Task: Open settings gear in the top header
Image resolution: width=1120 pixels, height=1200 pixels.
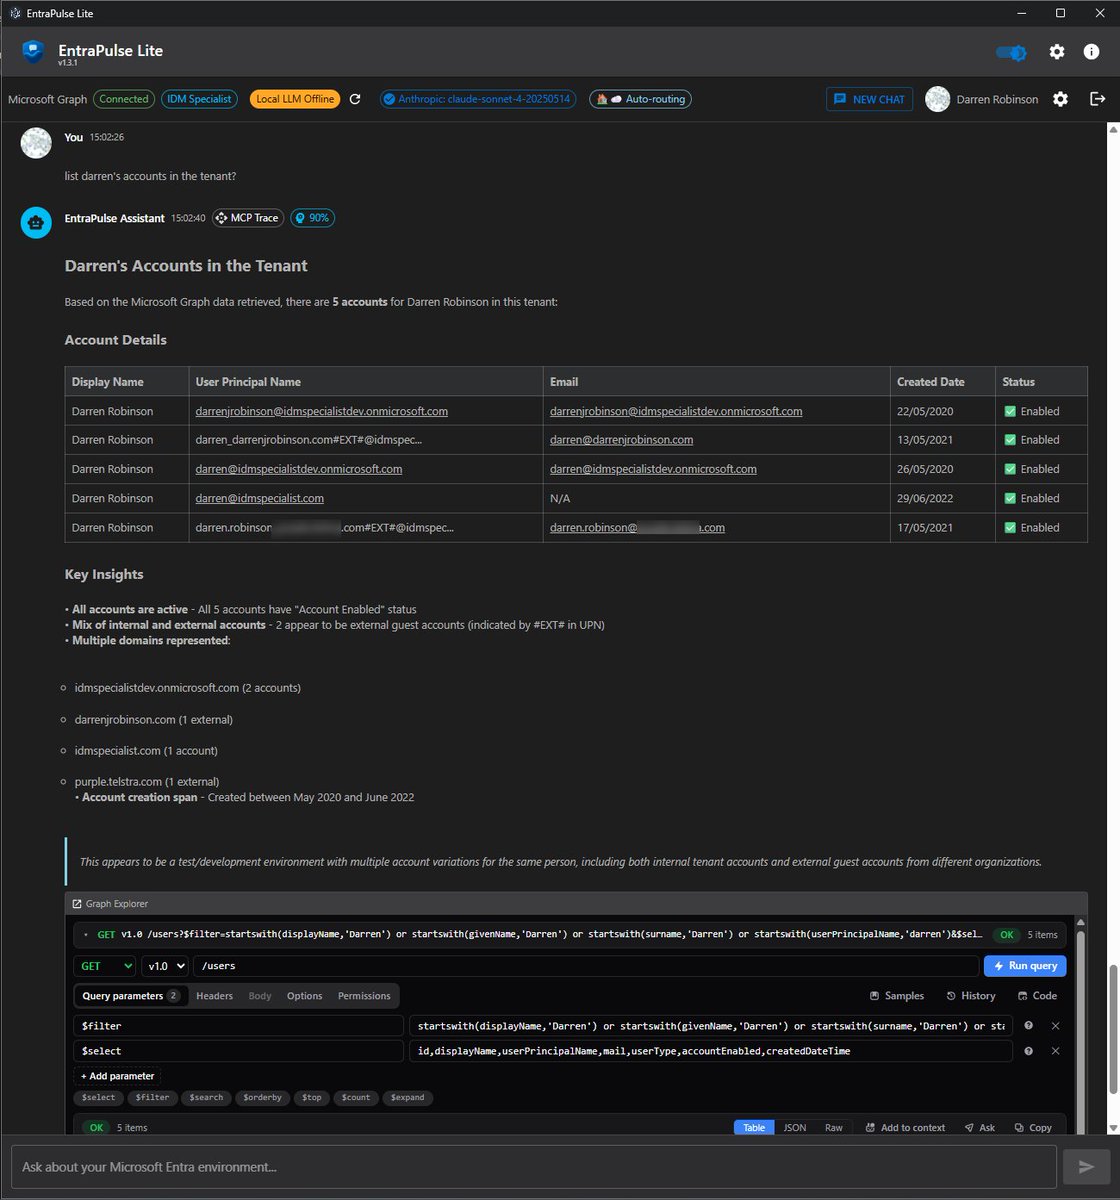Action: coord(1057,52)
